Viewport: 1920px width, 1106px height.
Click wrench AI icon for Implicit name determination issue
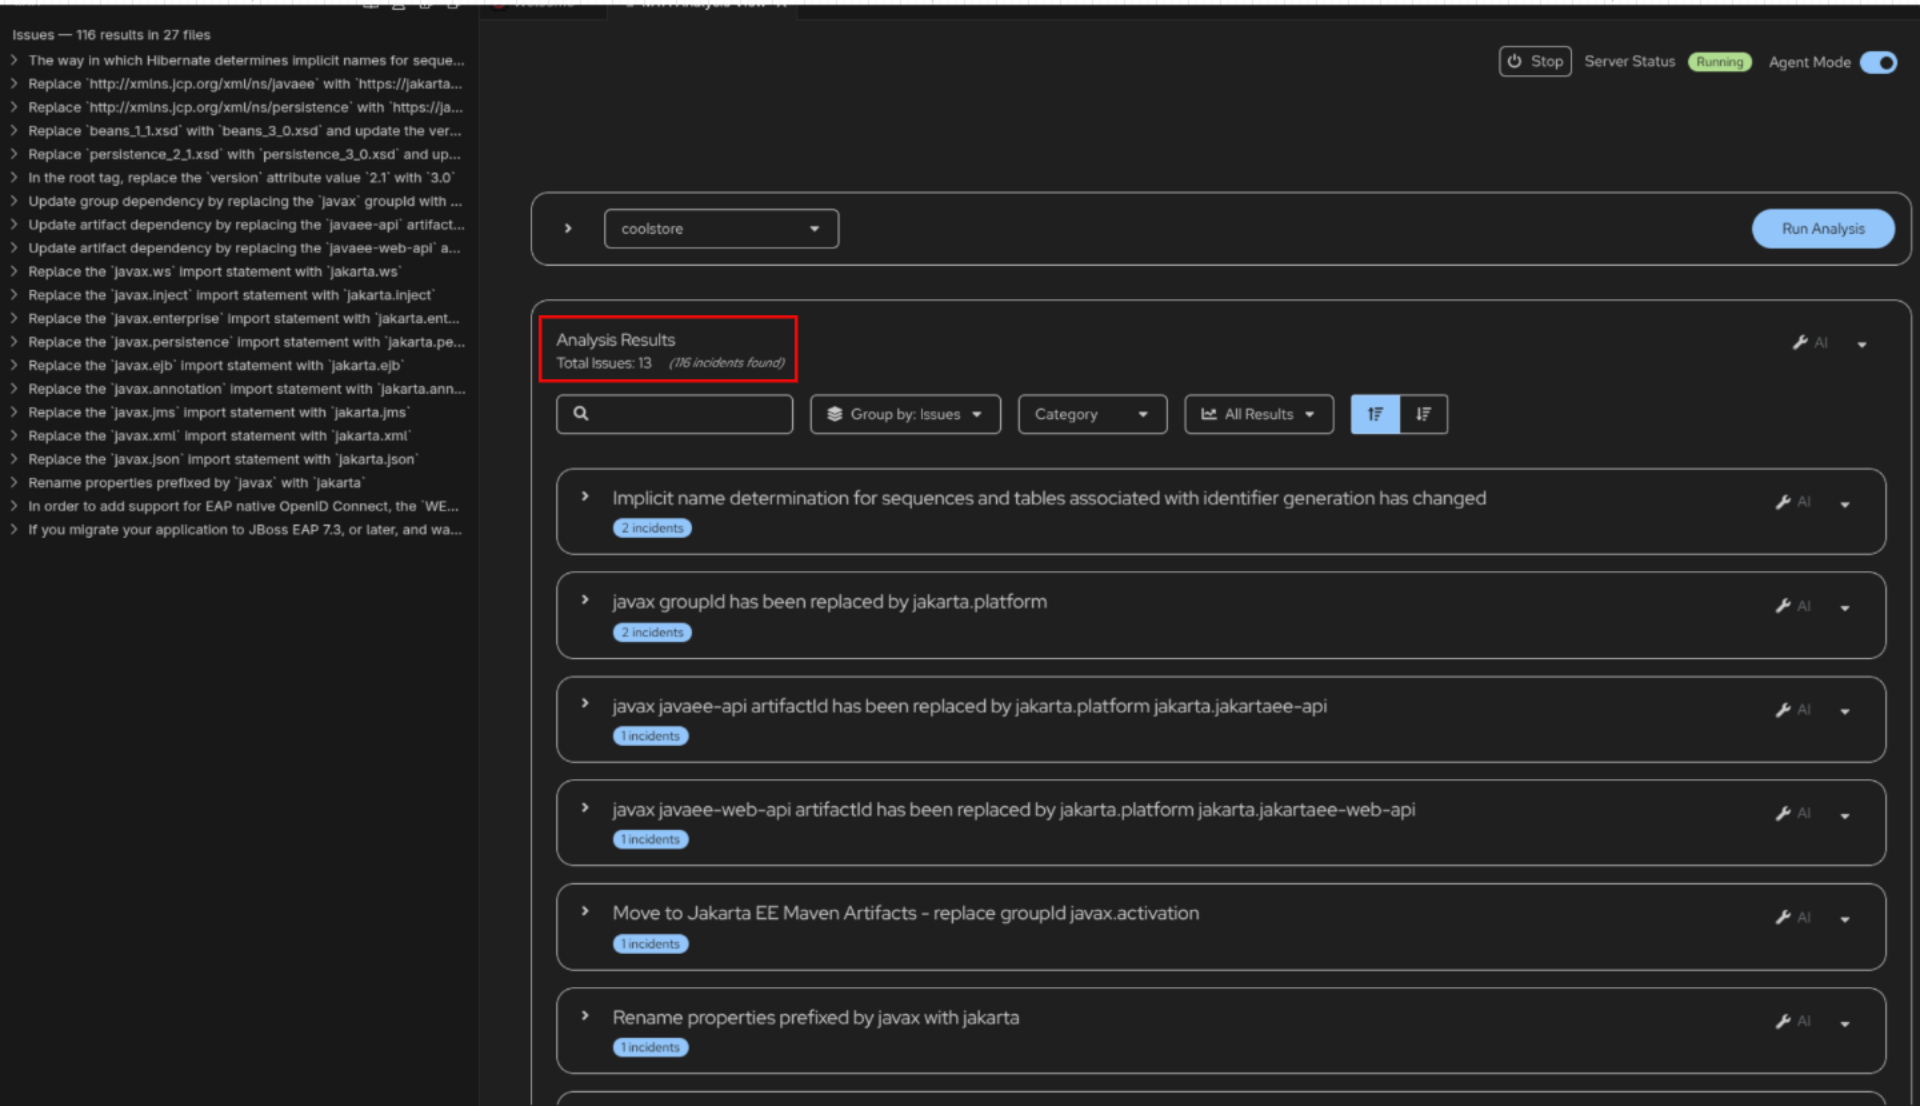click(x=1793, y=502)
